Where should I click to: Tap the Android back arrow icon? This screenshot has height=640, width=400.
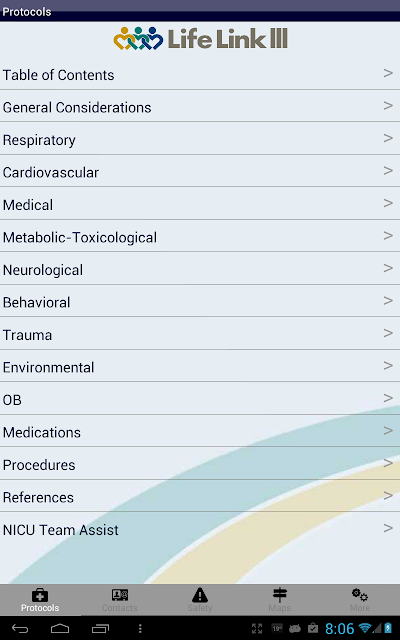20,629
